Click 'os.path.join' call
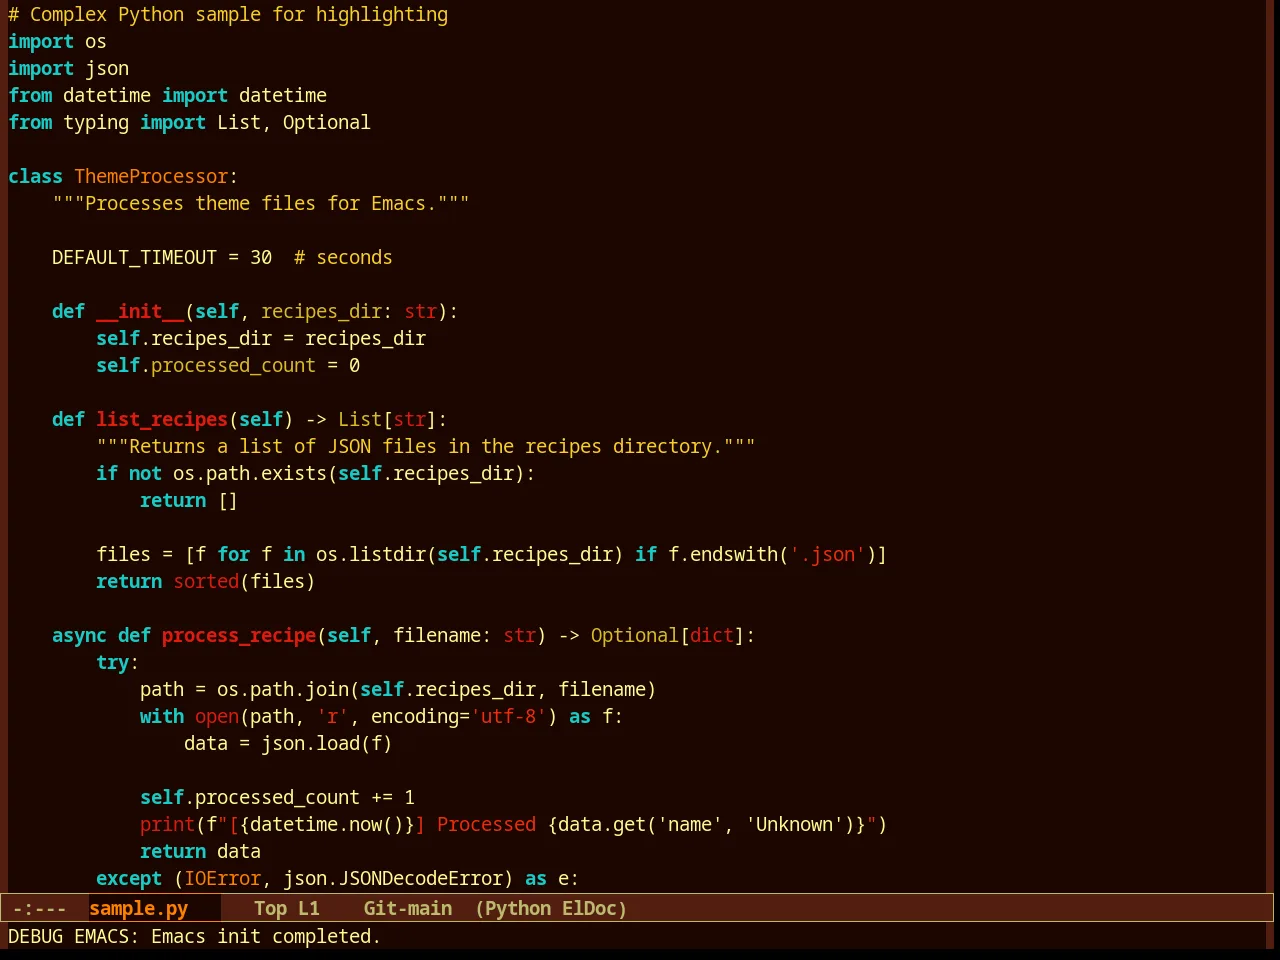Screen dimensions: 1280x960 [283, 689]
